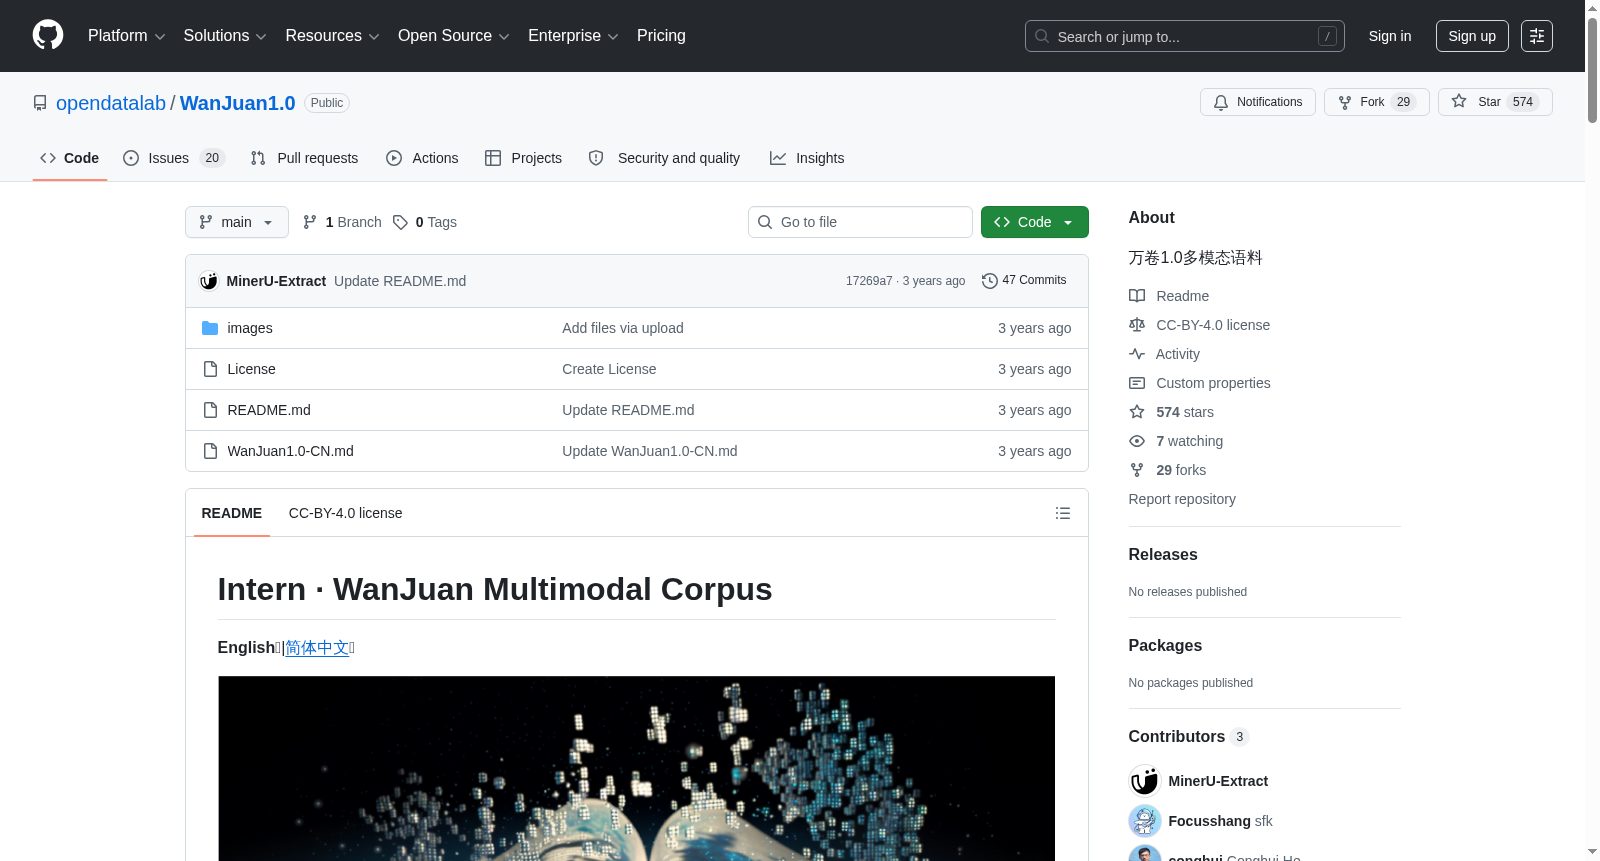Open the opendatalab organization link

click(111, 103)
